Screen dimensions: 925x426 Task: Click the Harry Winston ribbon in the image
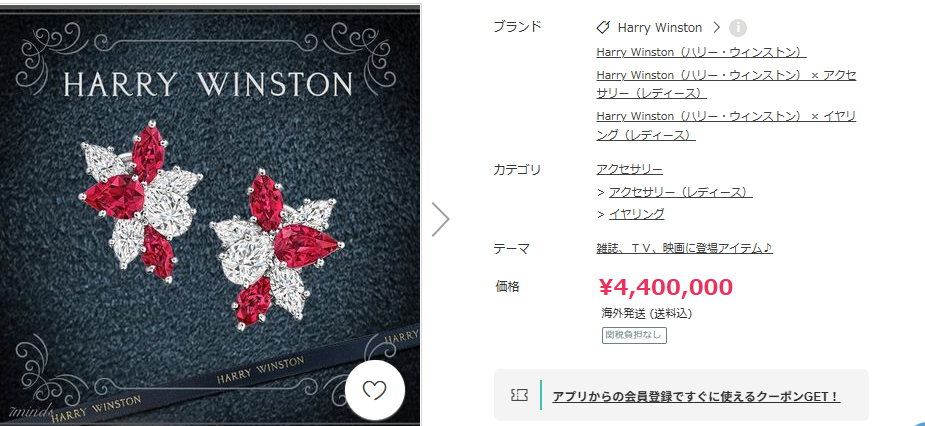(236, 376)
